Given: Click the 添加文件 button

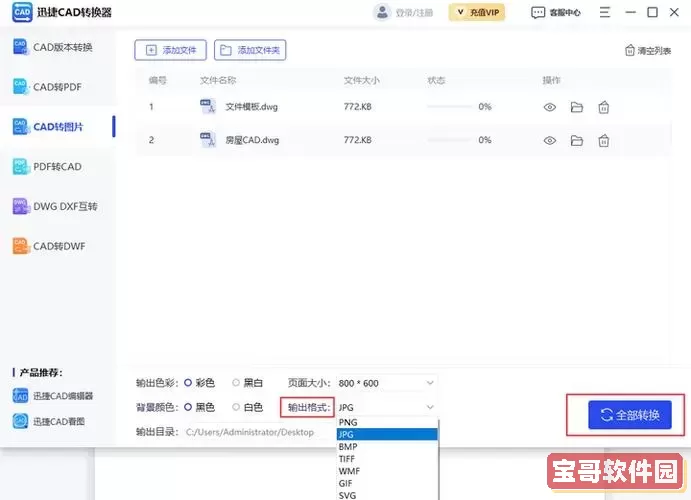Looking at the screenshot, I should coord(170,50).
